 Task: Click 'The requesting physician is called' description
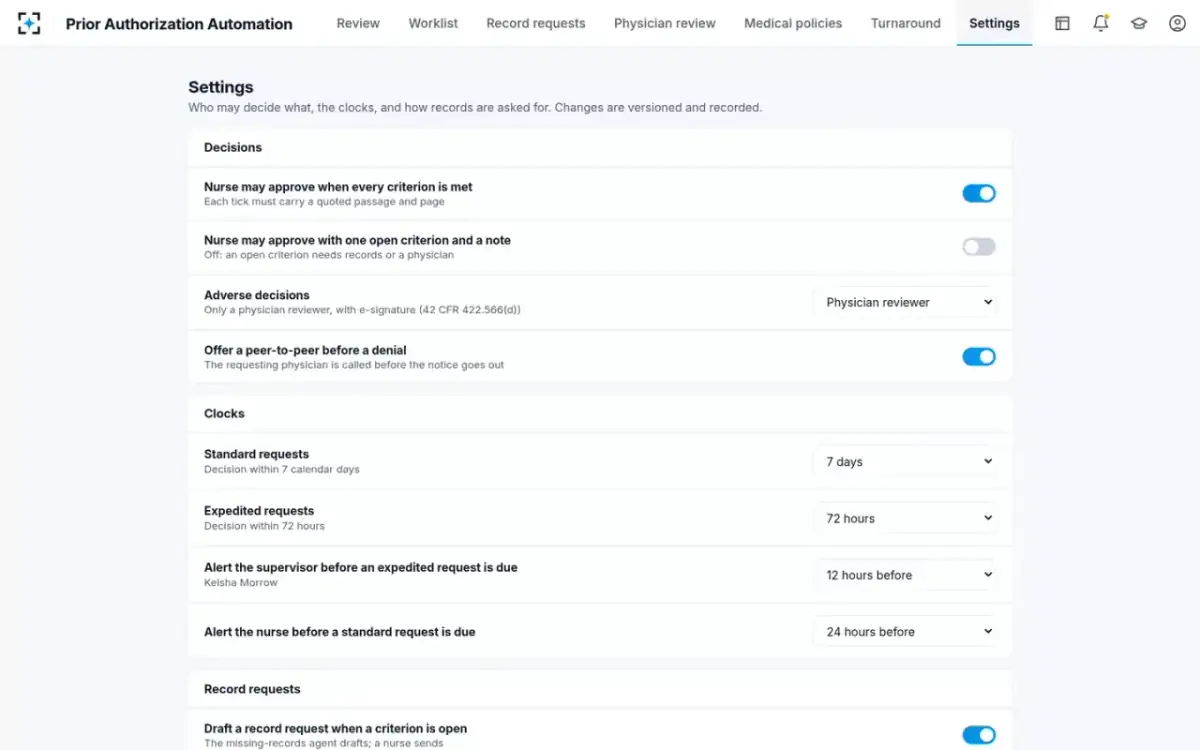354,365
